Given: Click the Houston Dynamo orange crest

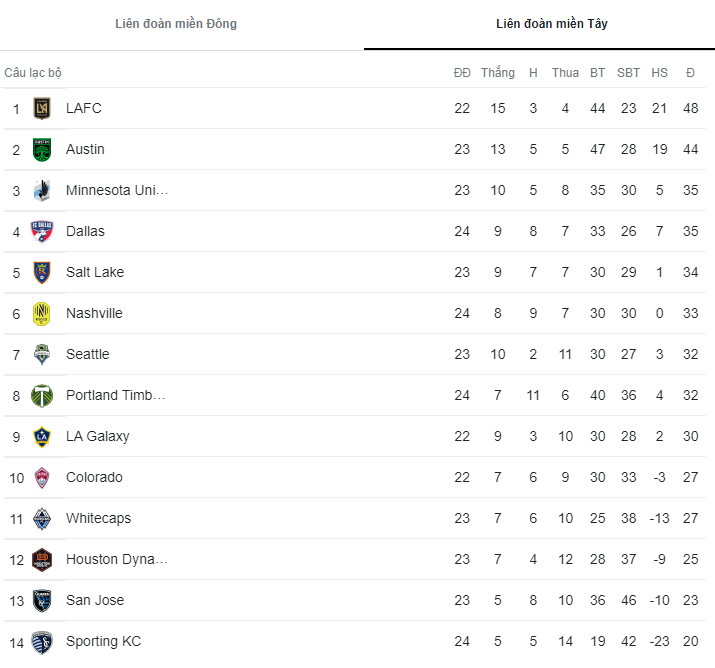Looking at the screenshot, I should click(x=41, y=559).
